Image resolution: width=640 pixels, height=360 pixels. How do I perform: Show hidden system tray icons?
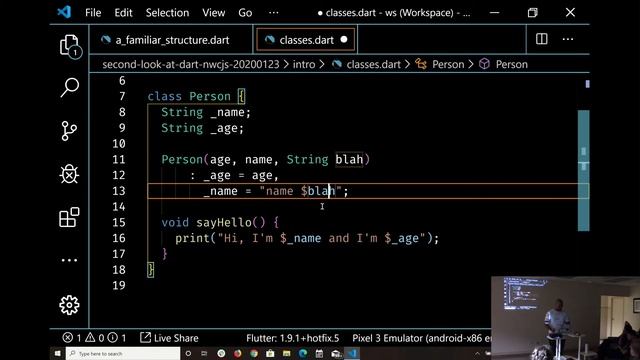pos(477,353)
